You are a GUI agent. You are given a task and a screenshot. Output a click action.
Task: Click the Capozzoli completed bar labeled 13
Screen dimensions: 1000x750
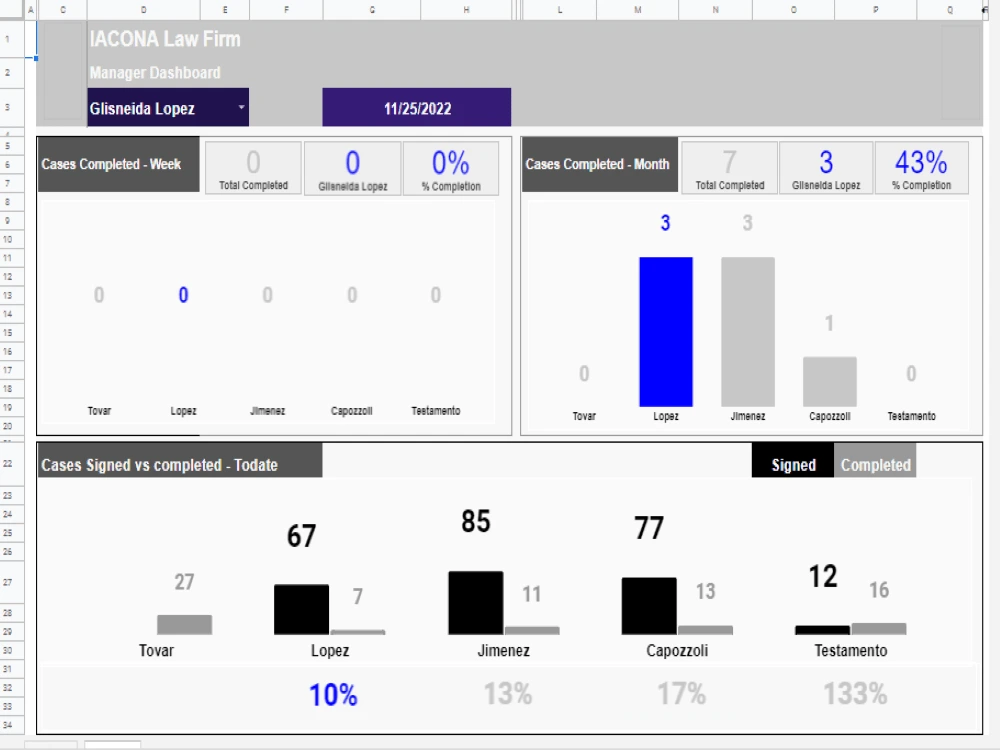pyautogui.click(x=706, y=629)
